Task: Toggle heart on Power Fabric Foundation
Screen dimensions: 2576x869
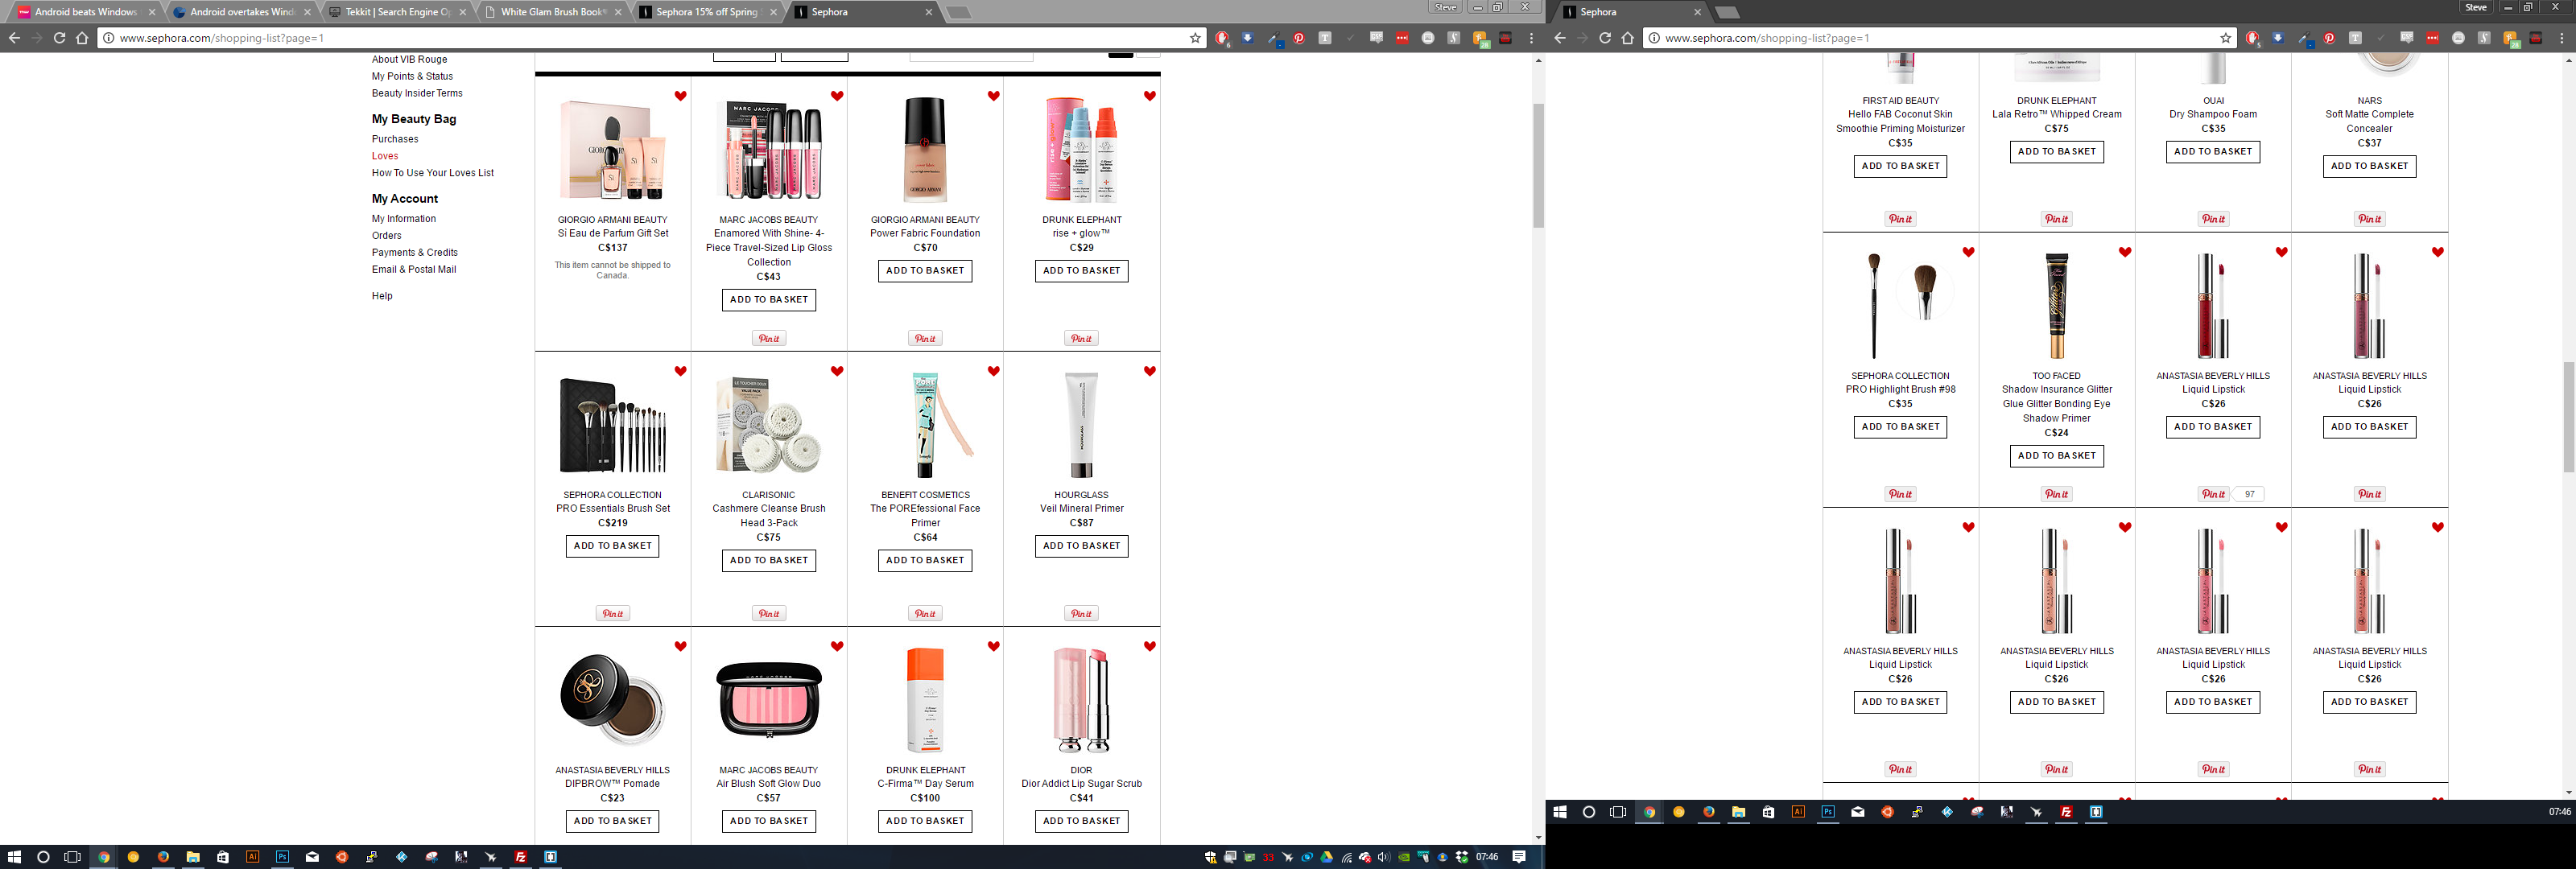Action: [993, 96]
